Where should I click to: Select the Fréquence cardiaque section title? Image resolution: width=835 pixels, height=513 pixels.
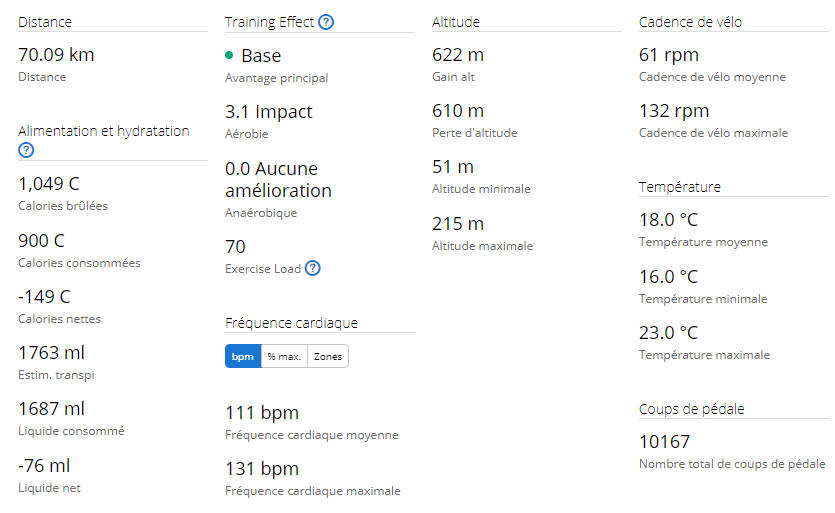click(291, 323)
